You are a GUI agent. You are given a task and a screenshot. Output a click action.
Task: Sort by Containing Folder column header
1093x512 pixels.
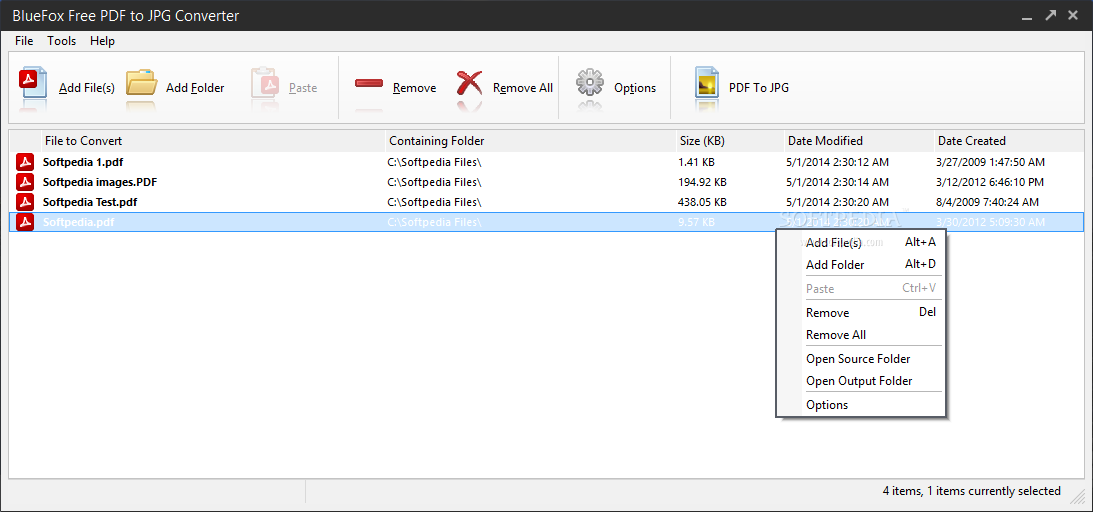pyautogui.click(x=530, y=141)
